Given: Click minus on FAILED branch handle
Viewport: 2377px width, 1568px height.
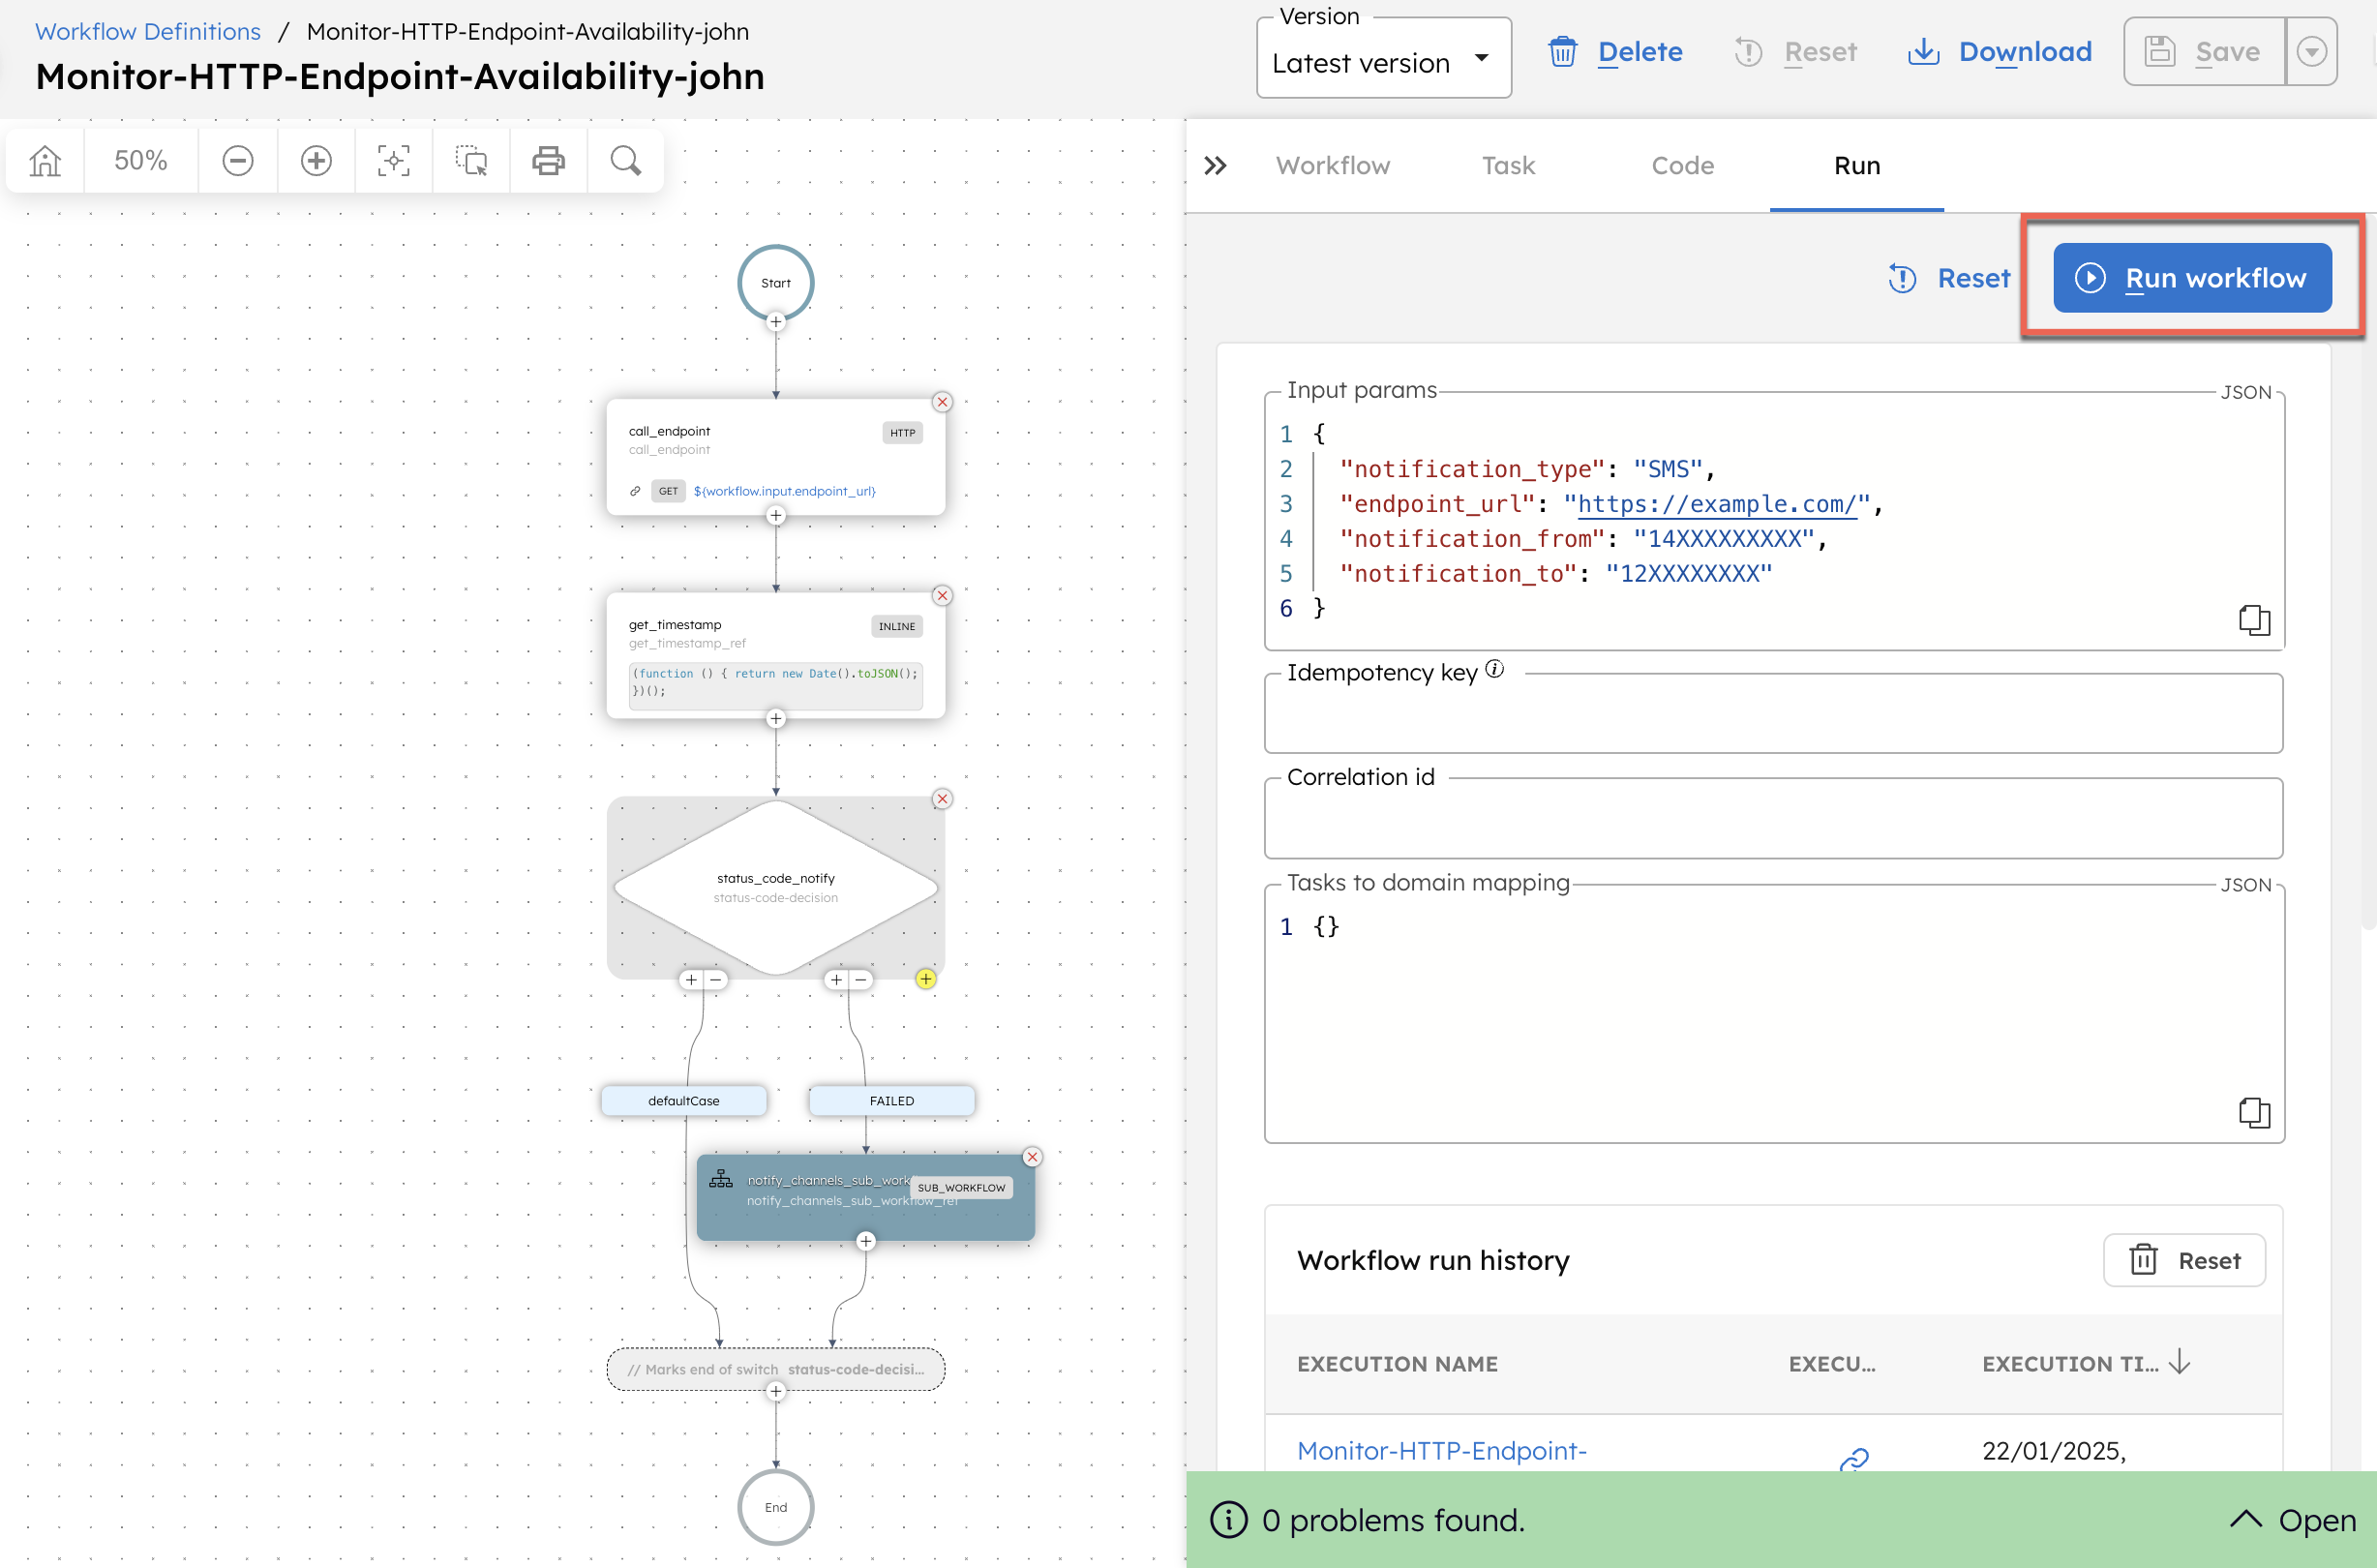Looking at the screenshot, I should coord(861,980).
